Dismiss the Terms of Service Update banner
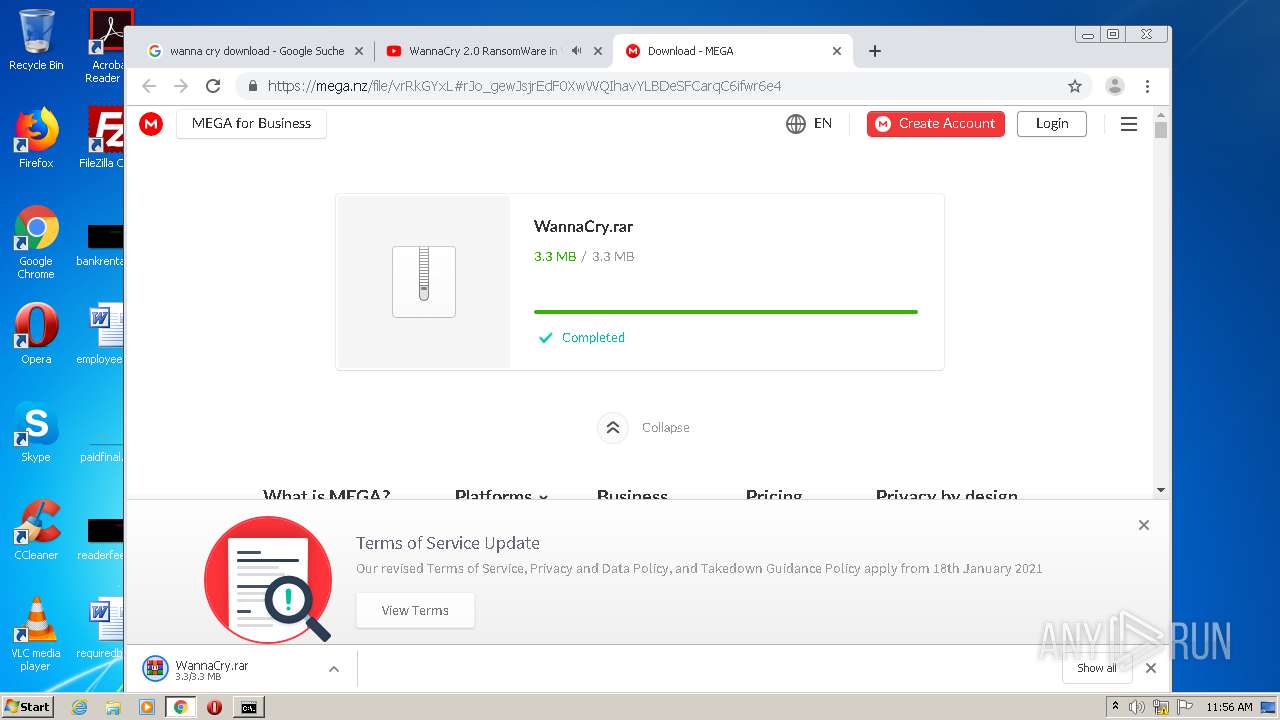Viewport: 1280px width, 720px height. click(x=1144, y=525)
